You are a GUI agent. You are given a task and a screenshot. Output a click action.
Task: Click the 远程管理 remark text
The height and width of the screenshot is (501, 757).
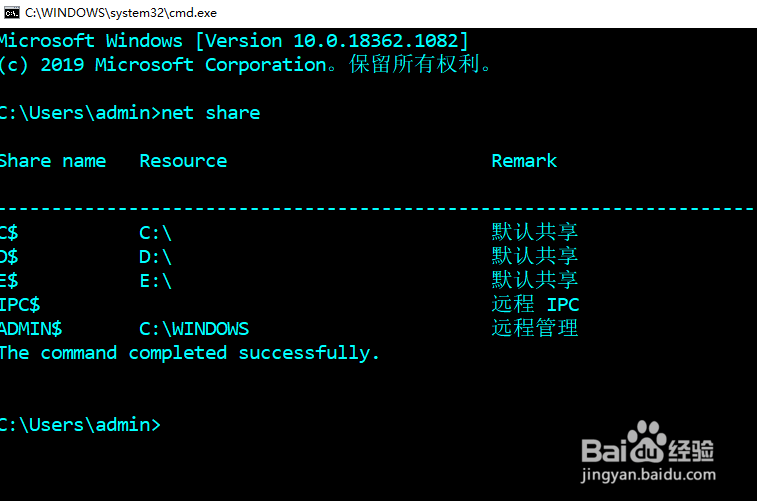pos(534,328)
